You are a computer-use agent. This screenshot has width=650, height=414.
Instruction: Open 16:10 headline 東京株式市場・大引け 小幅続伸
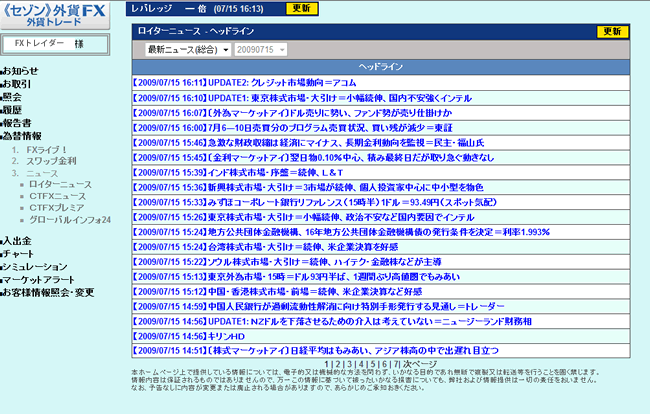[x=302, y=98]
